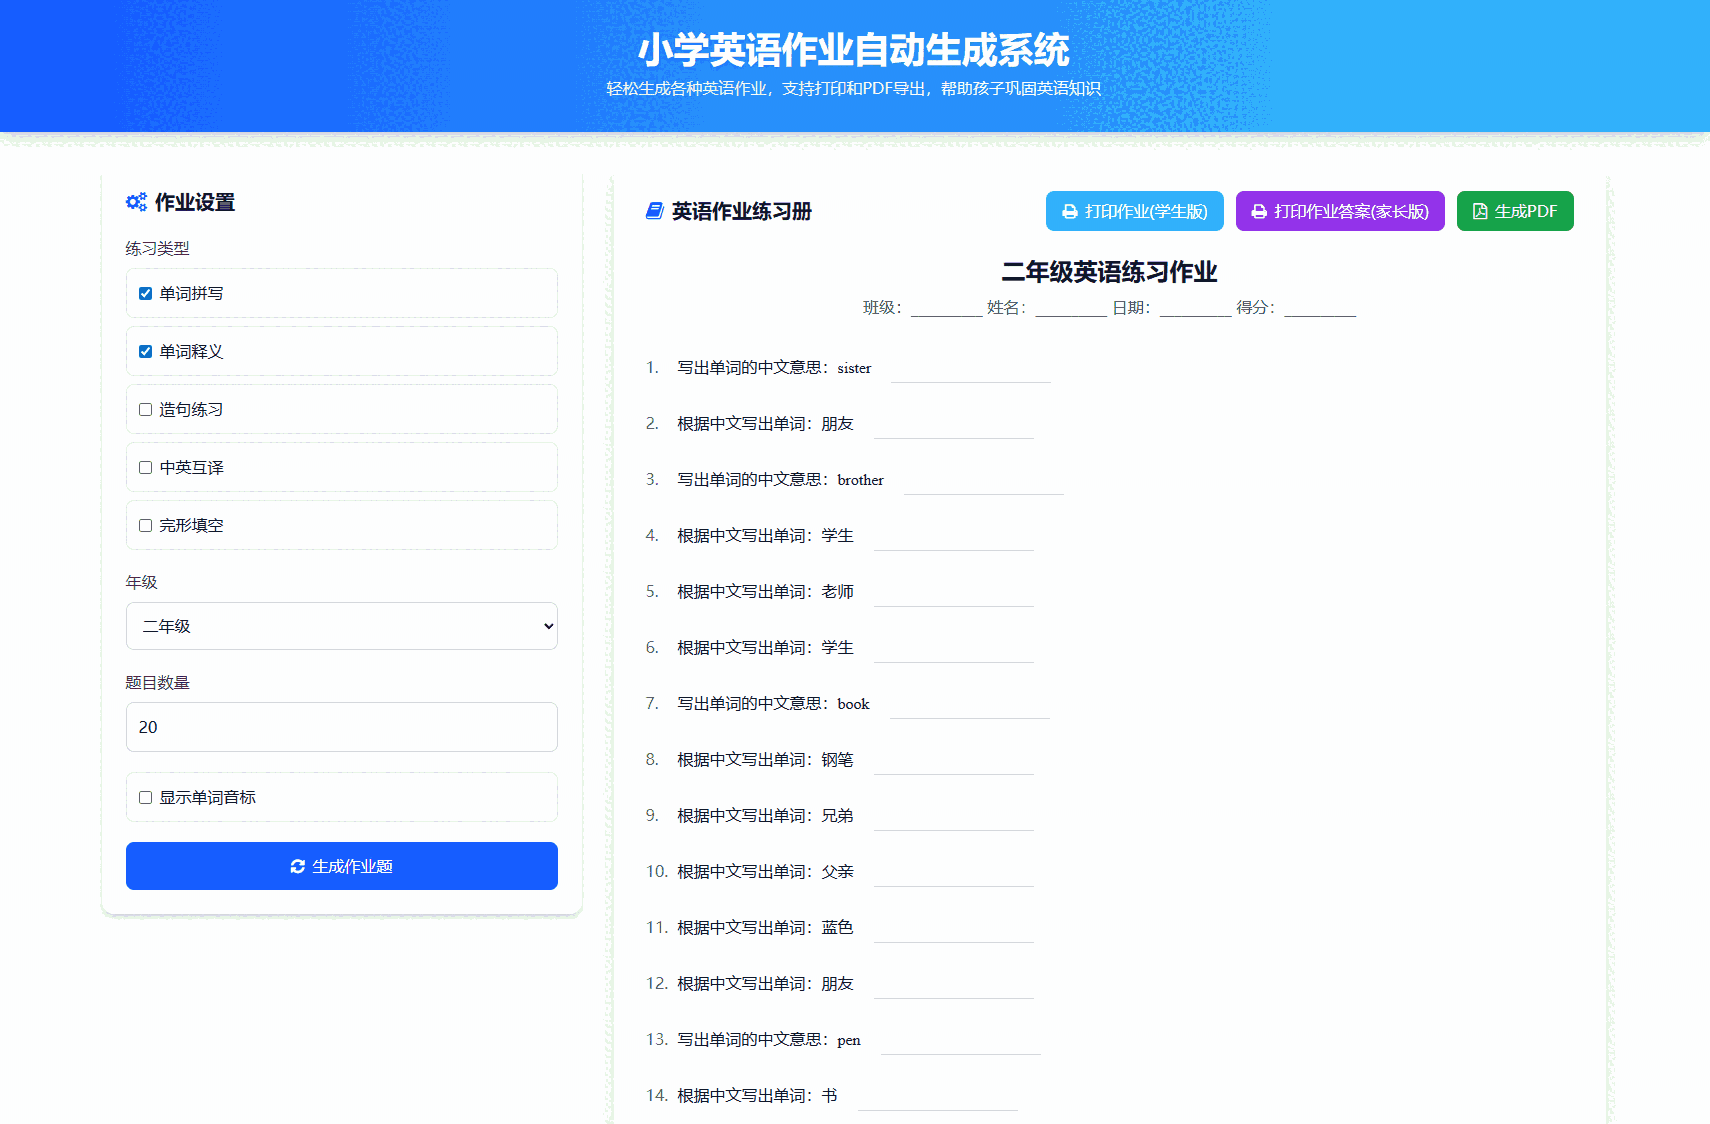This screenshot has width=1710, height=1124.
Task: Uncheck the 单词拼写 checkbox
Action: tap(146, 294)
